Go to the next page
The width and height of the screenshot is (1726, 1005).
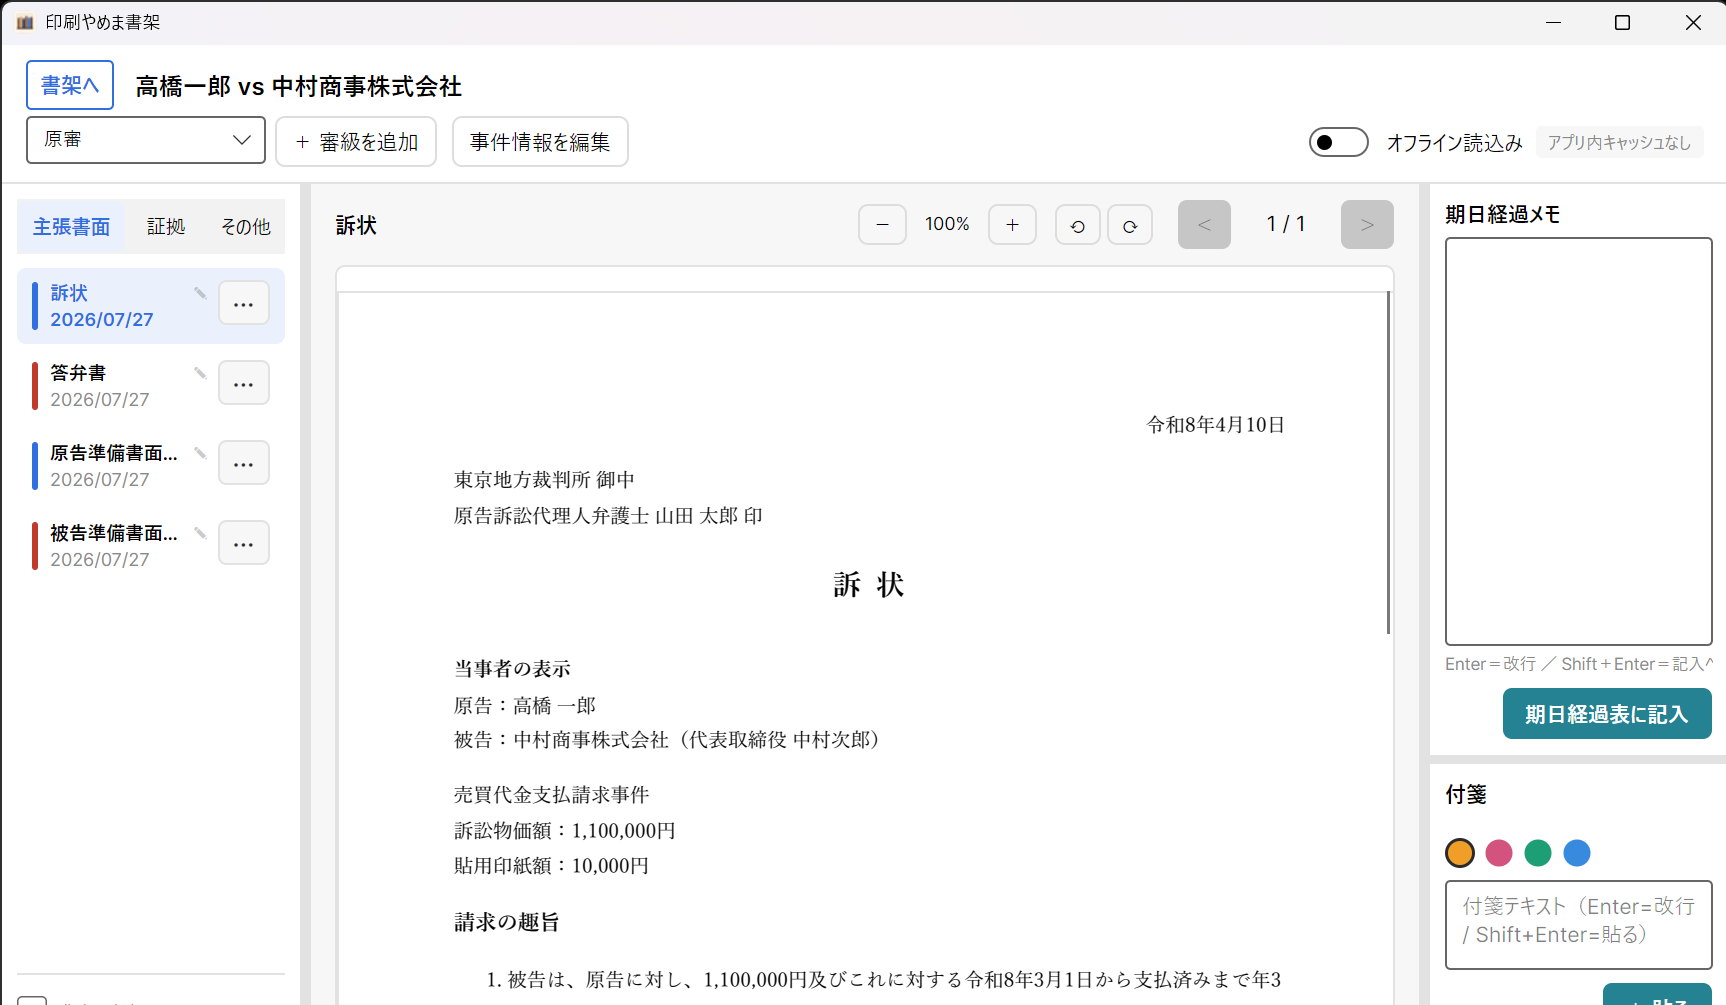pos(1367,224)
